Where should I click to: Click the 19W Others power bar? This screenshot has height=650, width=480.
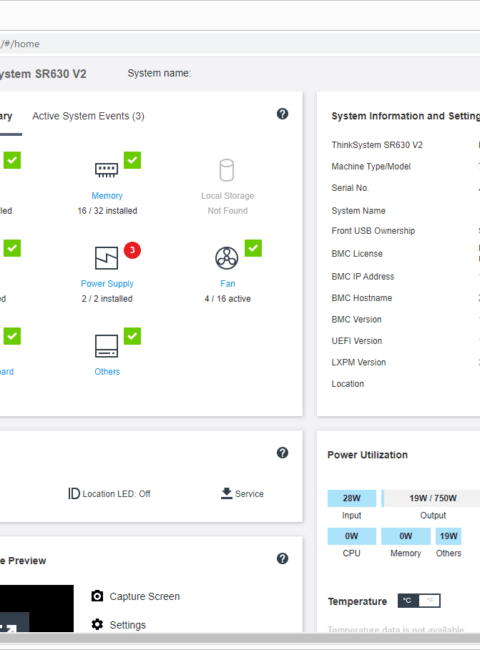coord(448,536)
